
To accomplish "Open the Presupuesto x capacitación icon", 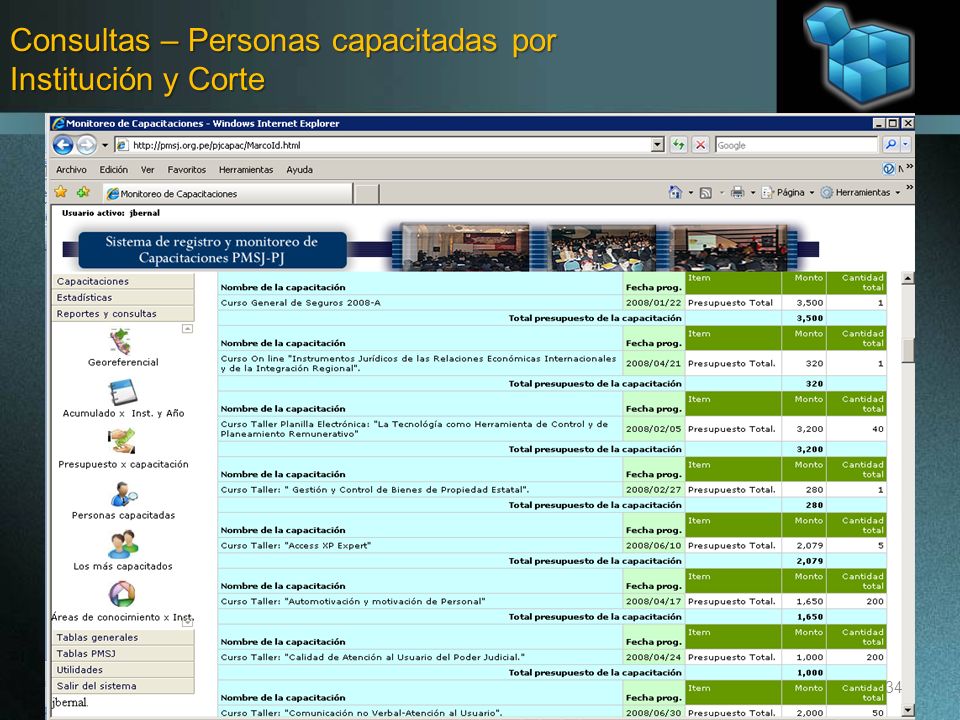I will (x=122, y=441).
